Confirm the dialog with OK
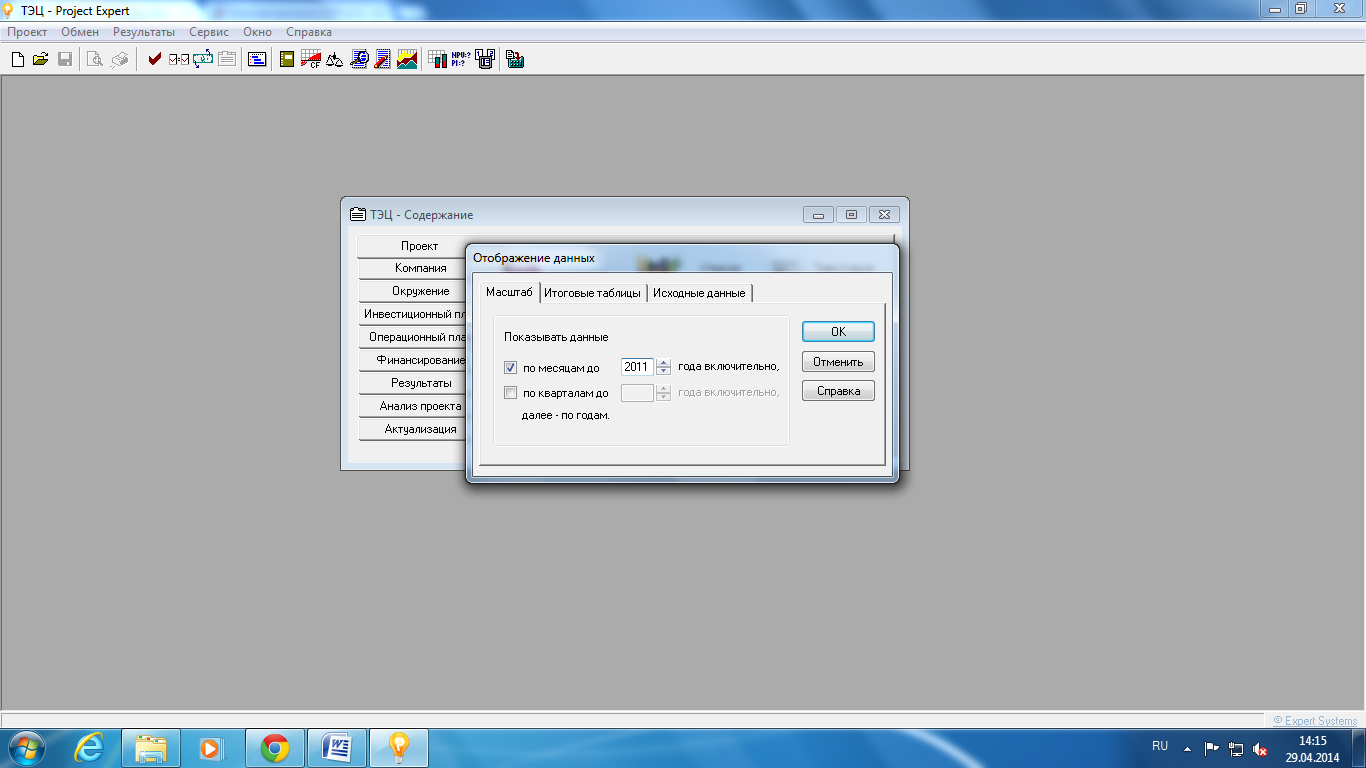1366x768 pixels. coord(838,331)
